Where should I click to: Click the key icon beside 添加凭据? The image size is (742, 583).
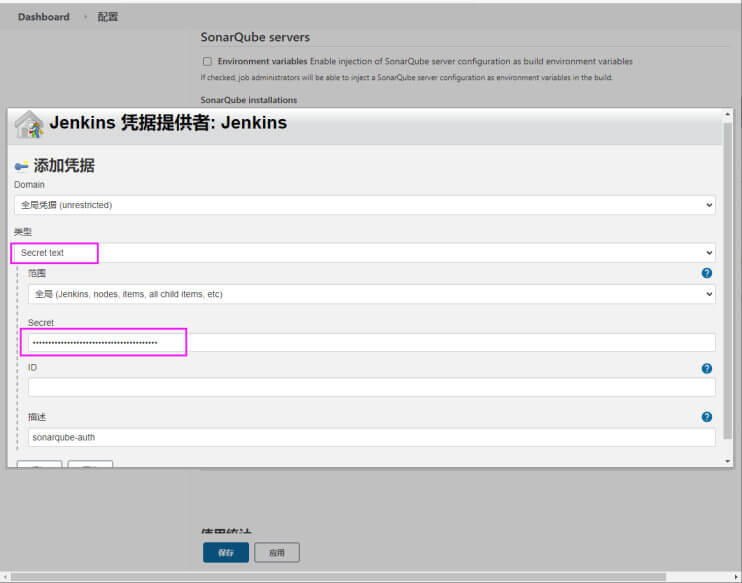point(22,166)
